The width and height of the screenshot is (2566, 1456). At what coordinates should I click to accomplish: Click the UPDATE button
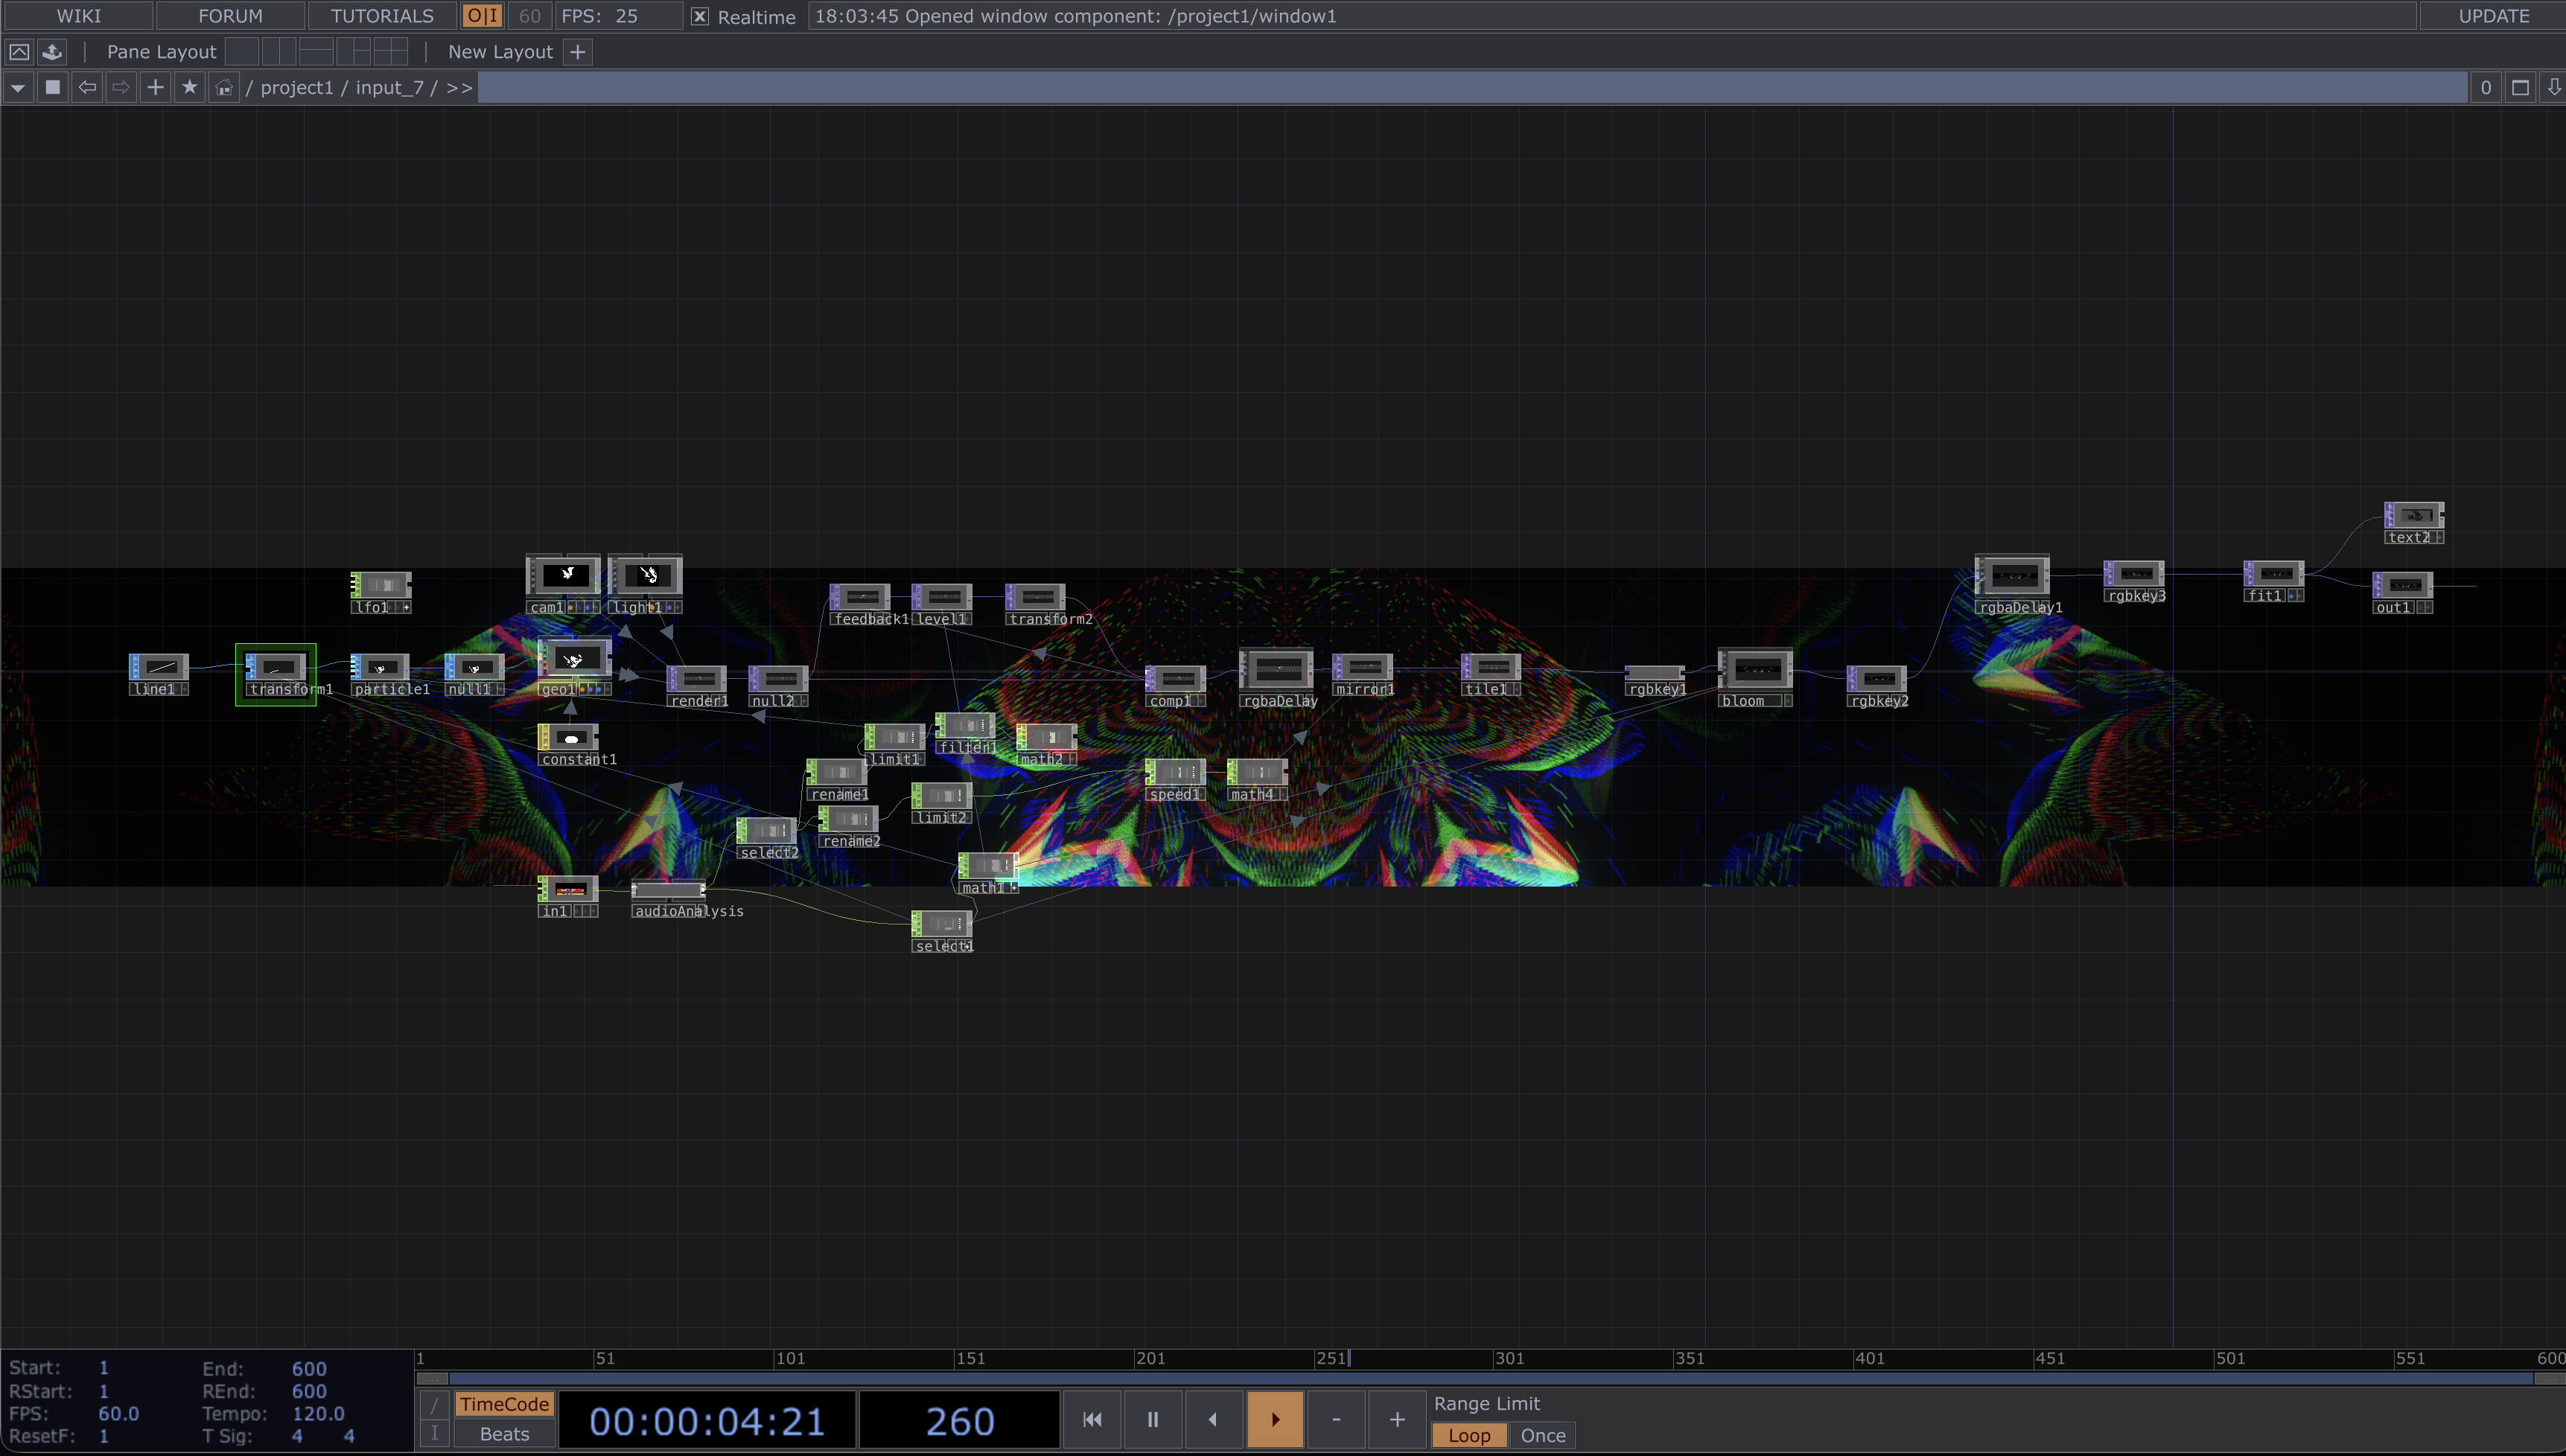pyautogui.click(x=2493, y=16)
